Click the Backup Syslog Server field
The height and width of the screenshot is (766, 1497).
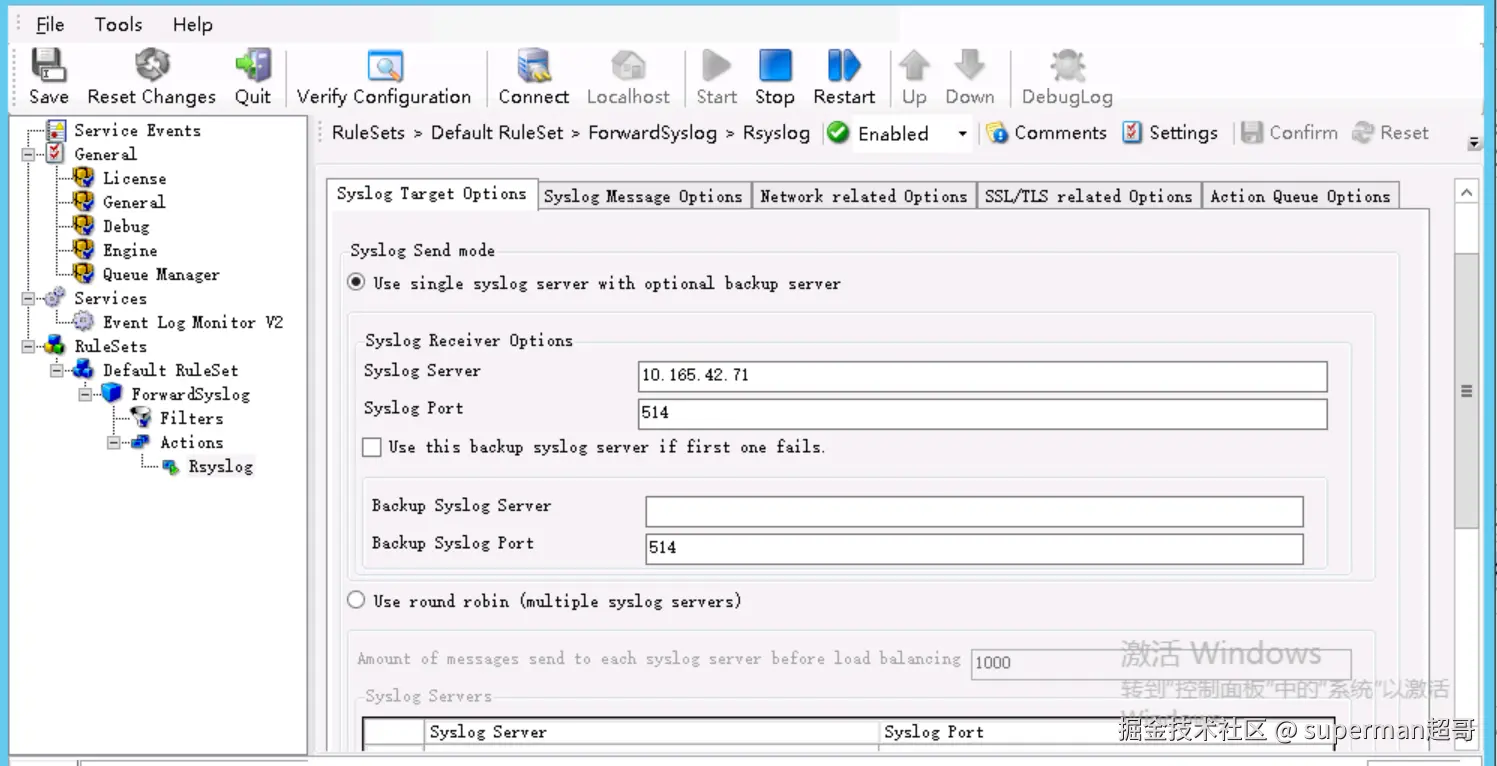974,511
